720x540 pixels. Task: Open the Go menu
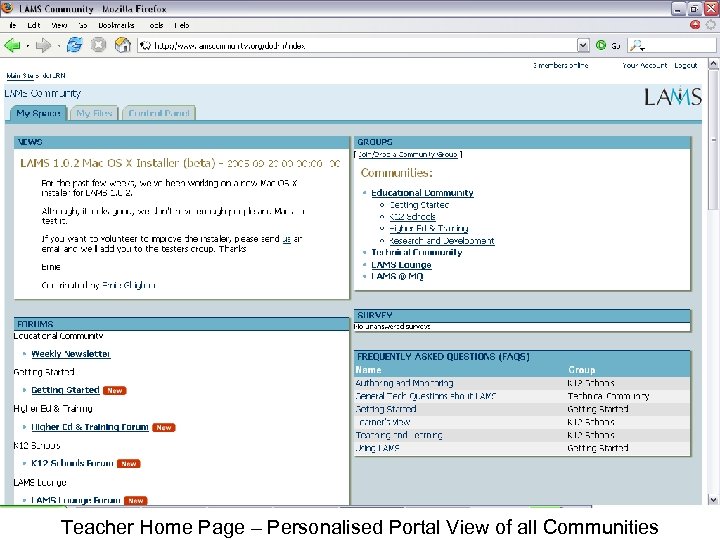83,25
